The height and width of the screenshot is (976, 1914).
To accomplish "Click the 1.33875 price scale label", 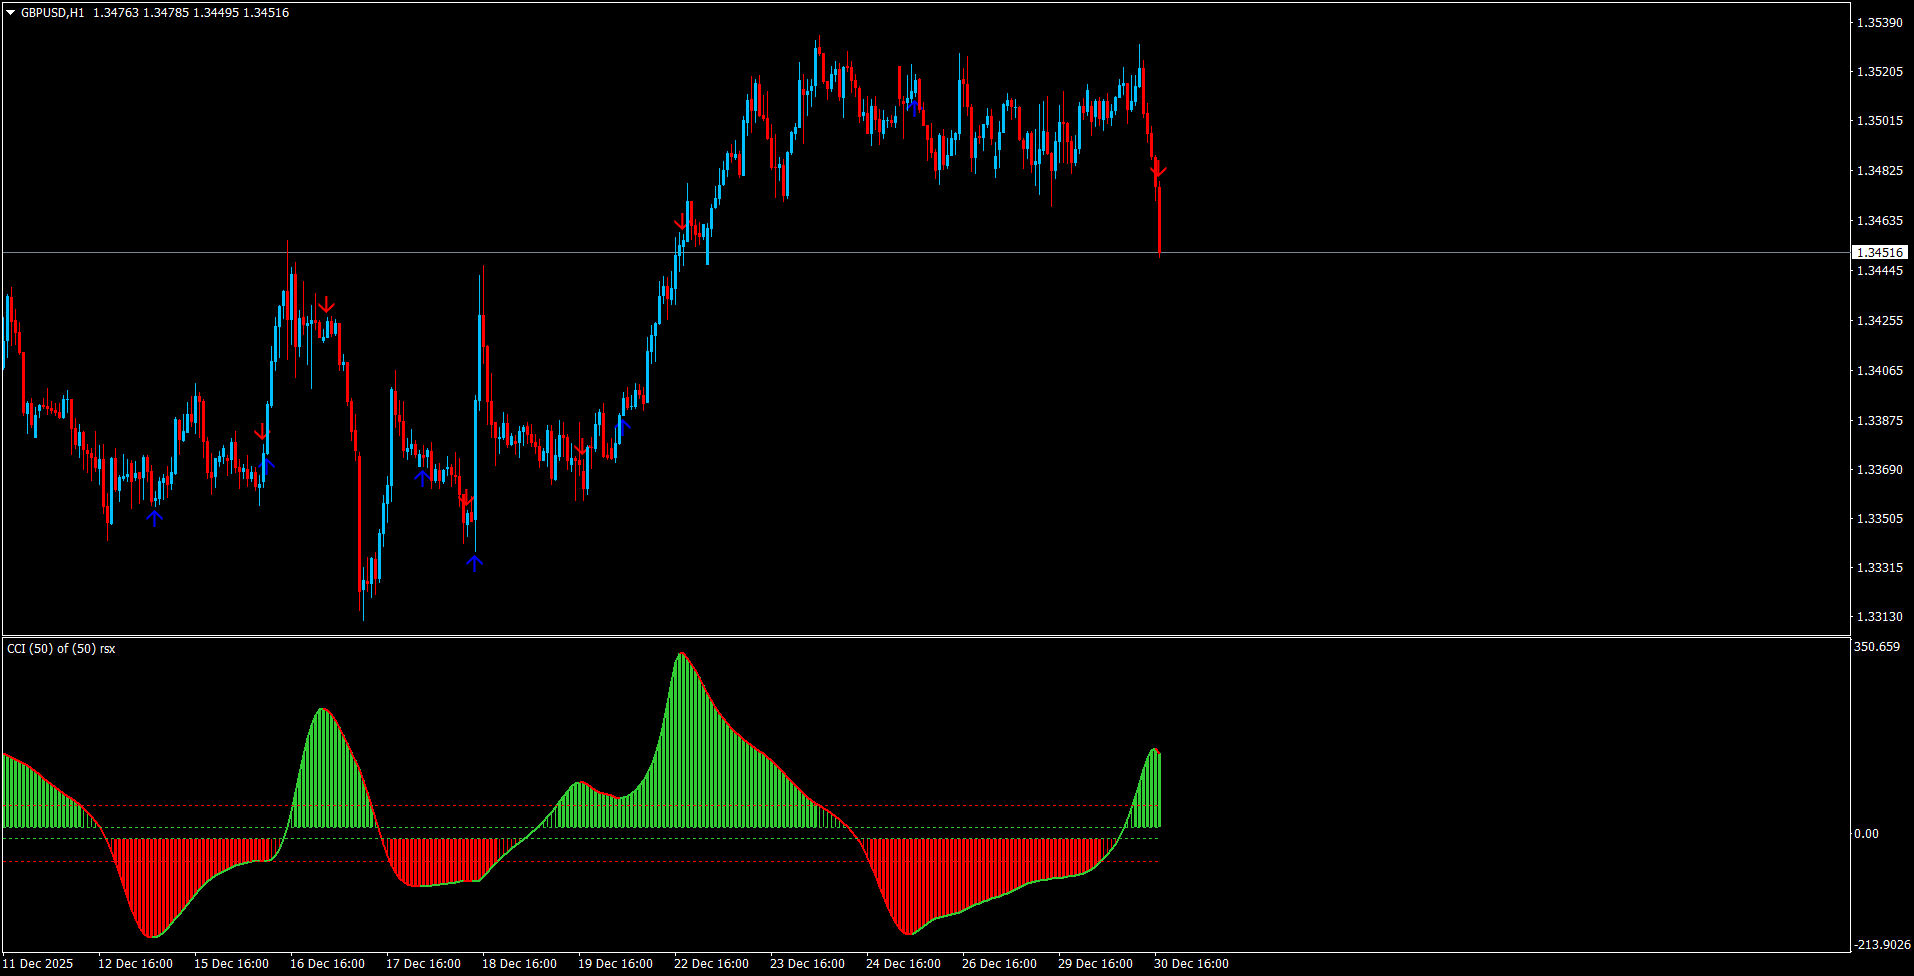I will (x=1880, y=421).
